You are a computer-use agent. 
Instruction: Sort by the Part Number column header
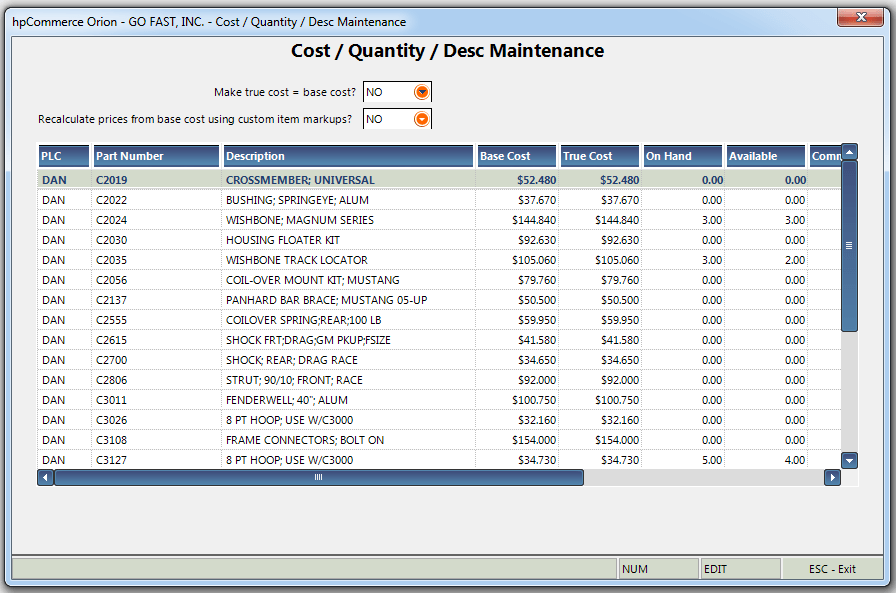[155, 156]
